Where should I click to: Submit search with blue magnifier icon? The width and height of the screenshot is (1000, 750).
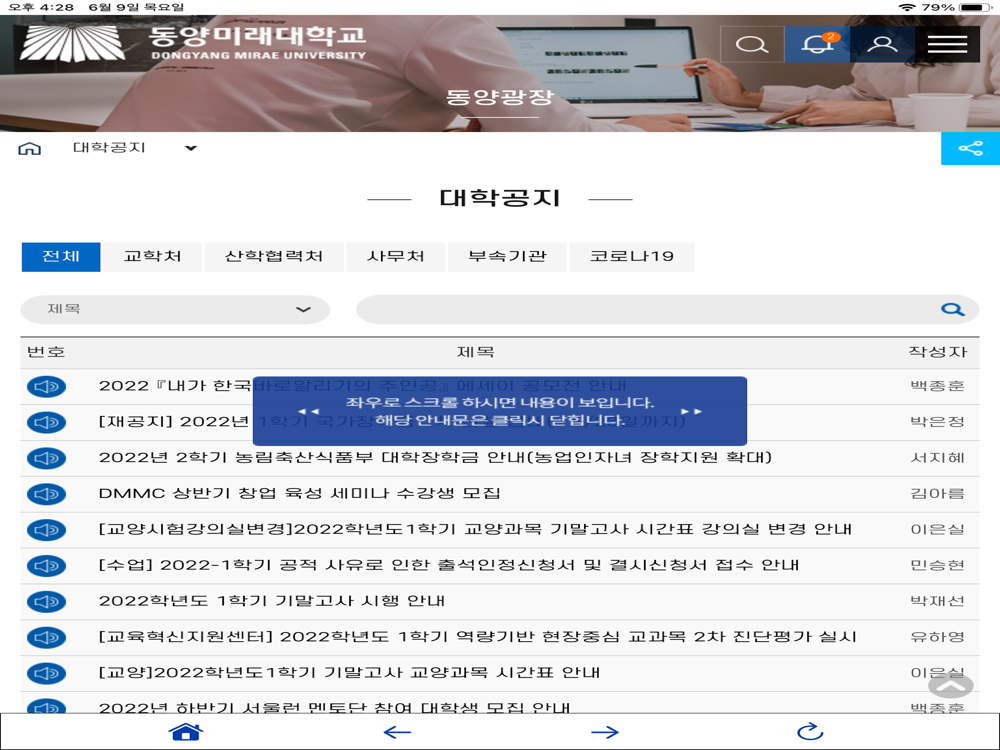coord(952,309)
